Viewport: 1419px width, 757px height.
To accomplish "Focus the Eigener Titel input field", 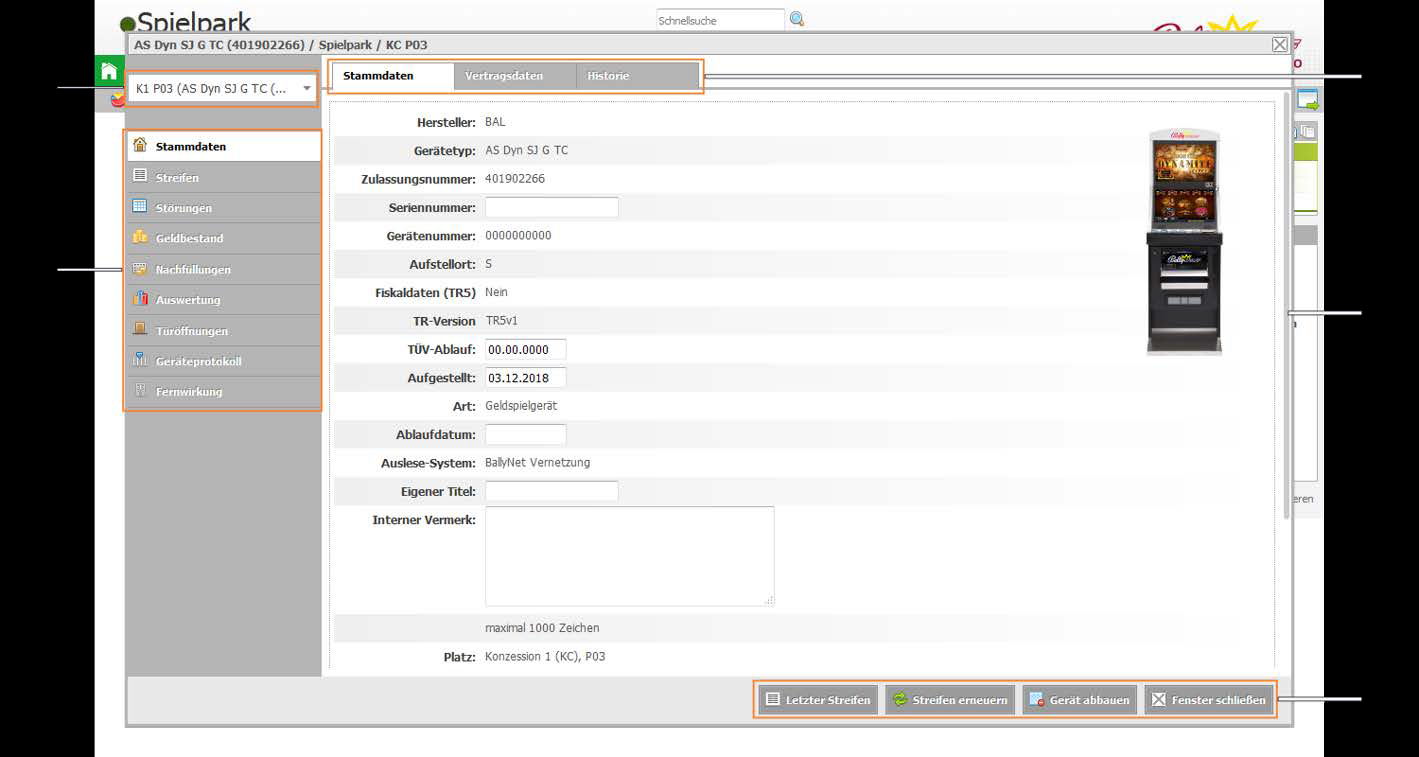I will coord(552,491).
